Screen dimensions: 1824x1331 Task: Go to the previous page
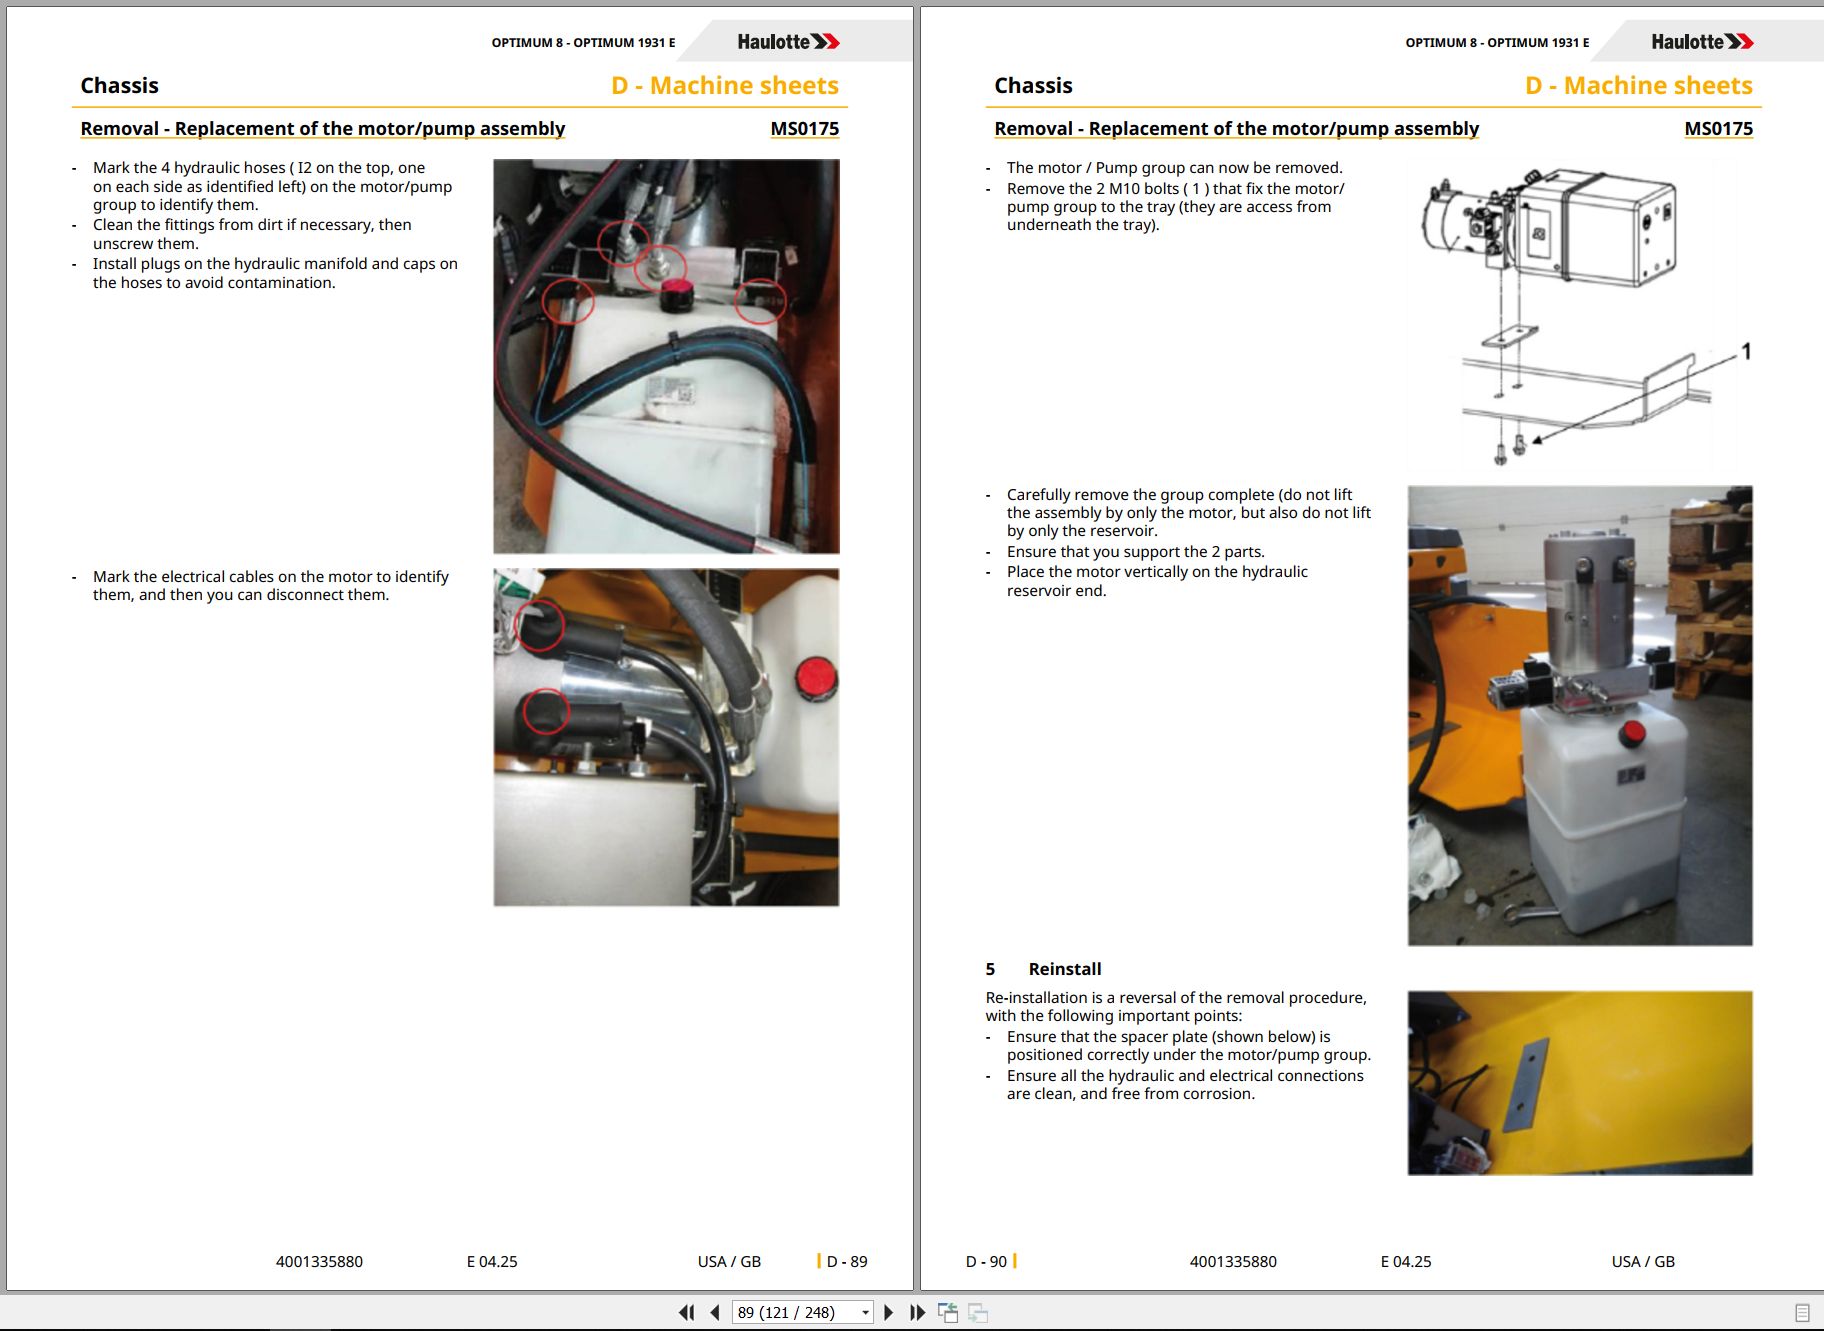715,1312
